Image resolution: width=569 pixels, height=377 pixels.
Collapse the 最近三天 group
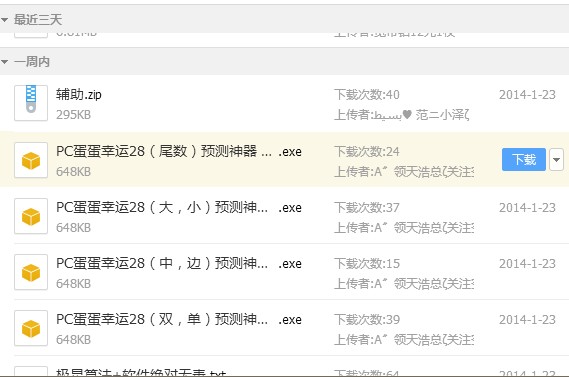click(5, 20)
